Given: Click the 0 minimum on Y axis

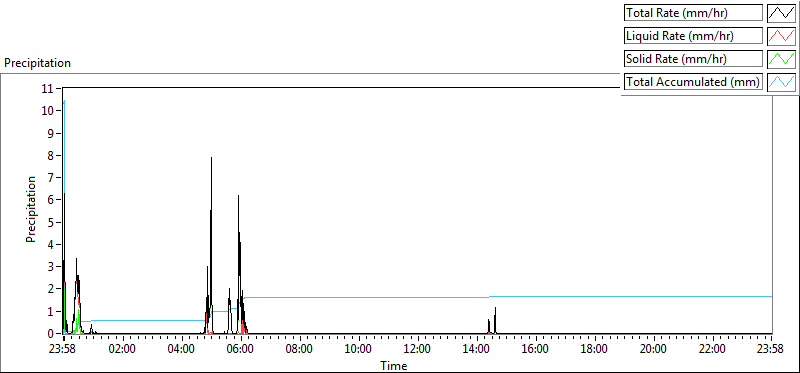Looking at the screenshot, I should click(x=51, y=334).
